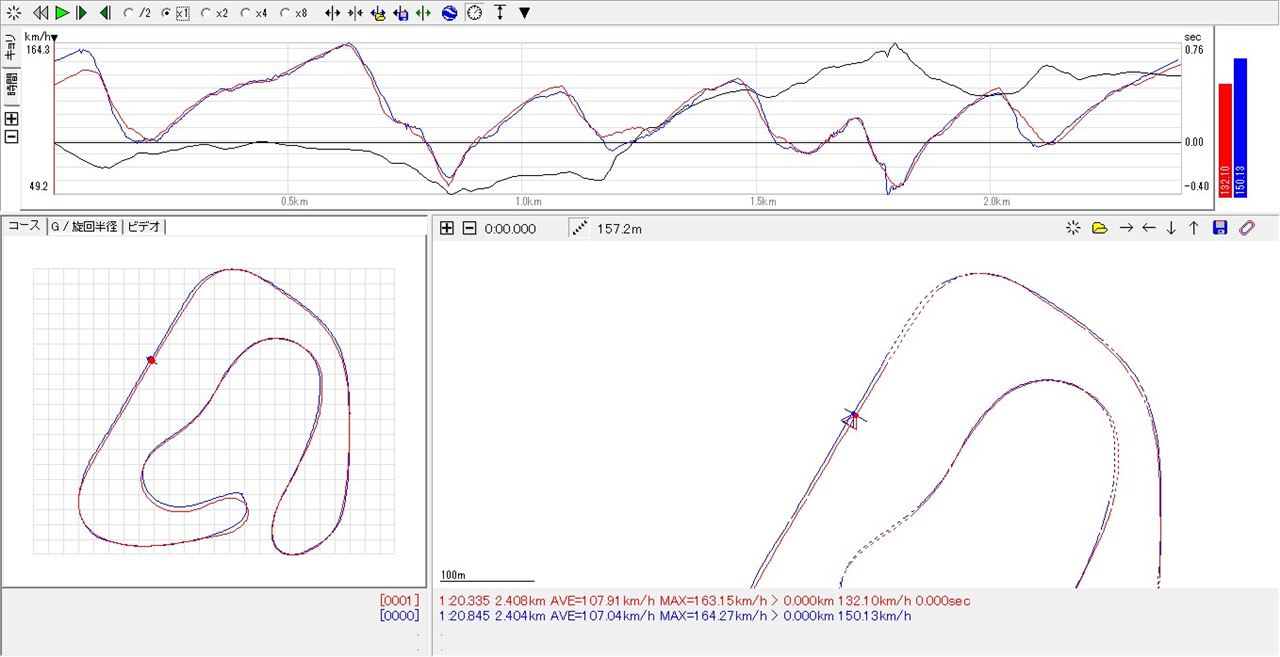Switch playback speed to x8
The height and width of the screenshot is (657, 1280).
(294, 13)
